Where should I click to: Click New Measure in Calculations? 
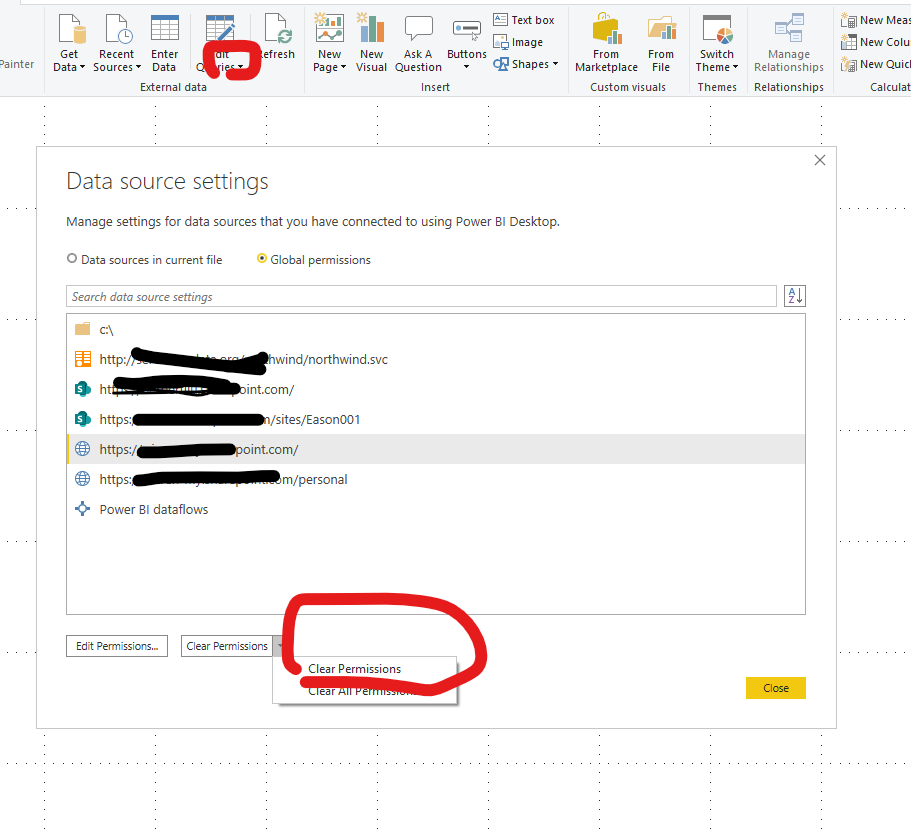(875, 20)
